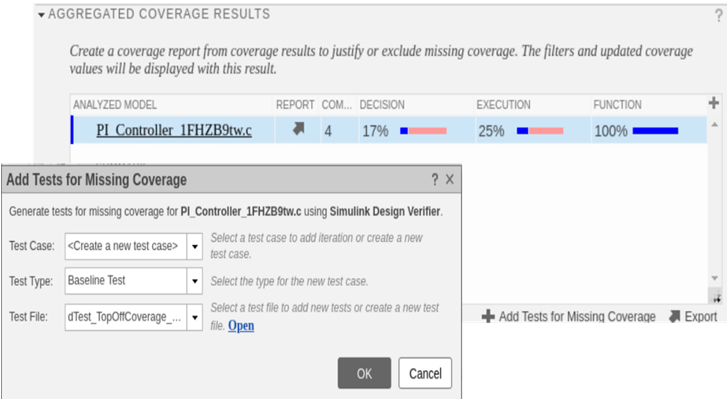Collapse the Aggregated Coverage Results section
727x408 pixels.
(40, 15)
